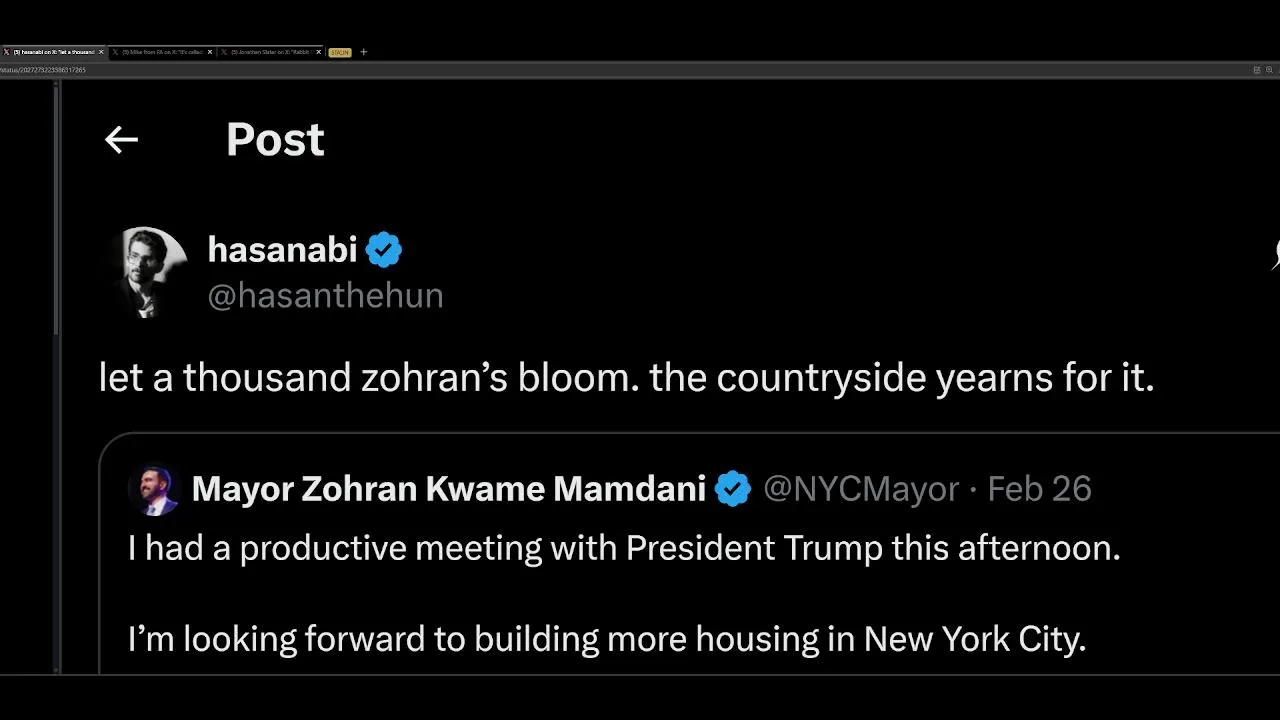Click the verified badge beside Mayor Zohran Kwame Mamdani
This screenshot has width=1280, height=720.
[x=733, y=489]
